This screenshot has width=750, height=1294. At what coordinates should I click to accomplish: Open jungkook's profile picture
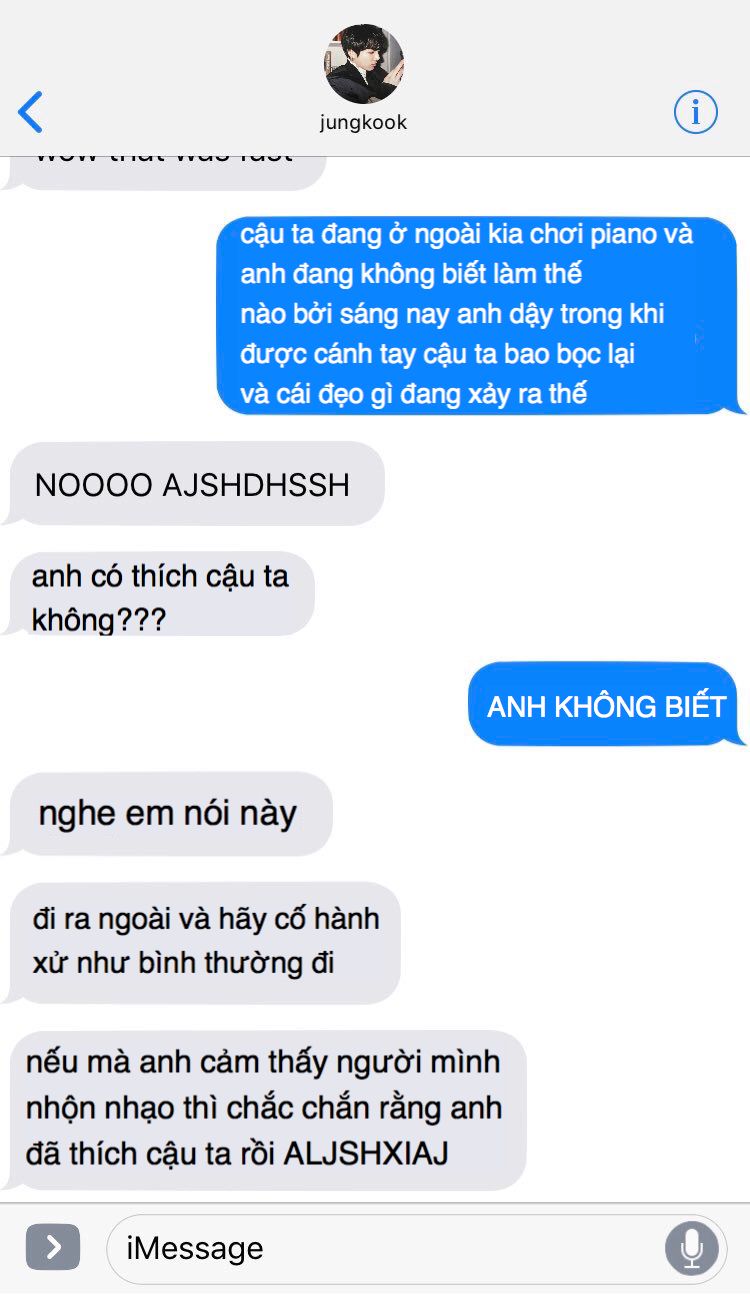click(364, 64)
